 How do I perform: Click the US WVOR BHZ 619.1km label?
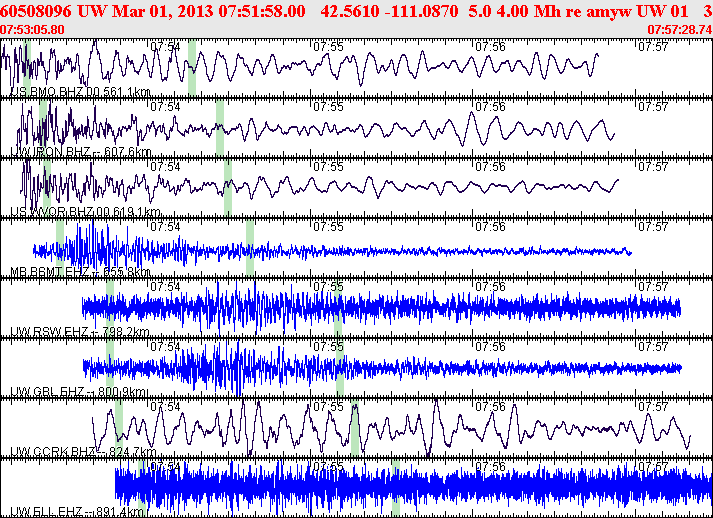pos(85,212)
